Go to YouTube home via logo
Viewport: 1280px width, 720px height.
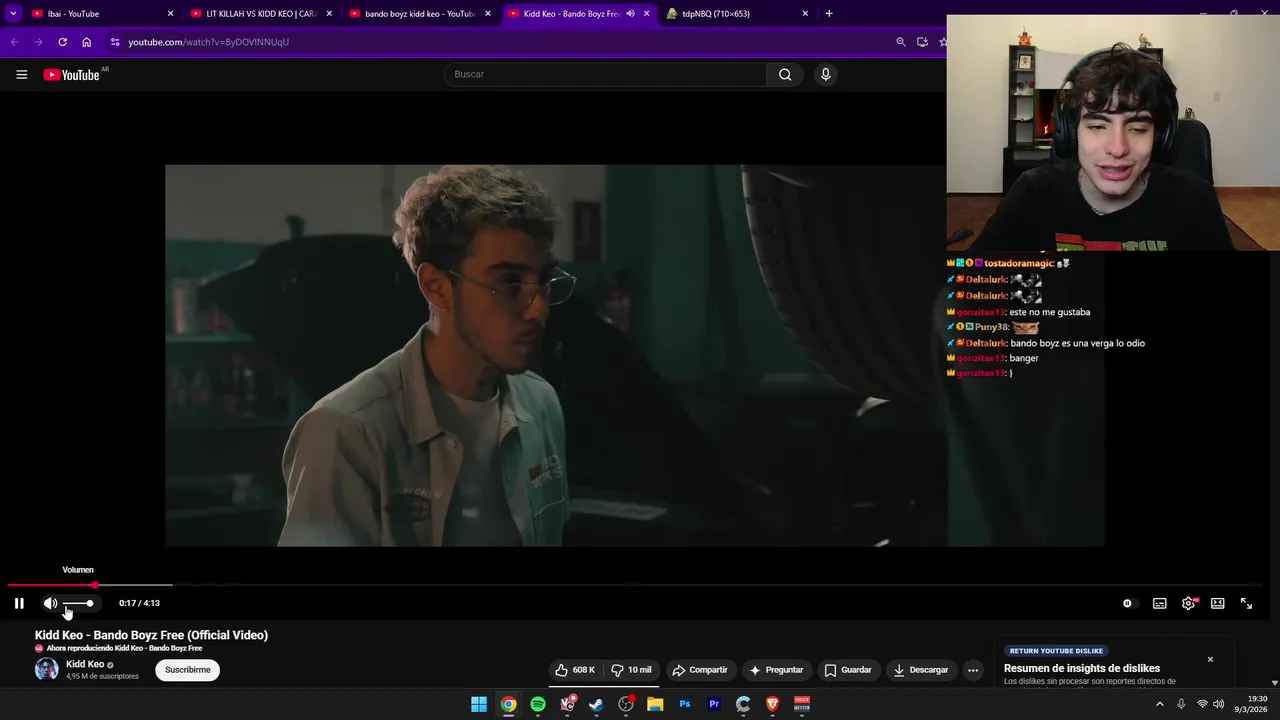coord(72,74)
